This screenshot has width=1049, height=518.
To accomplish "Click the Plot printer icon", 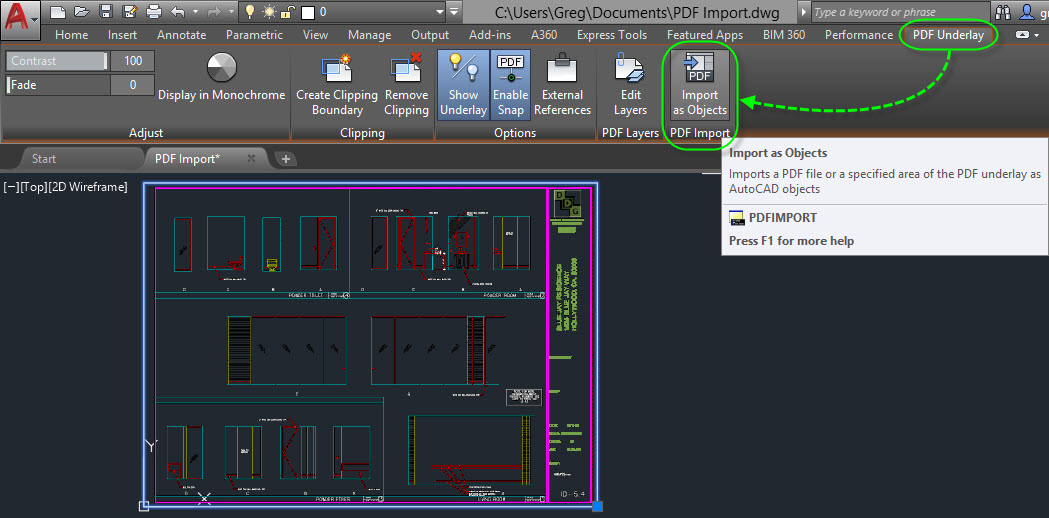I will click(x=153, y=12).
